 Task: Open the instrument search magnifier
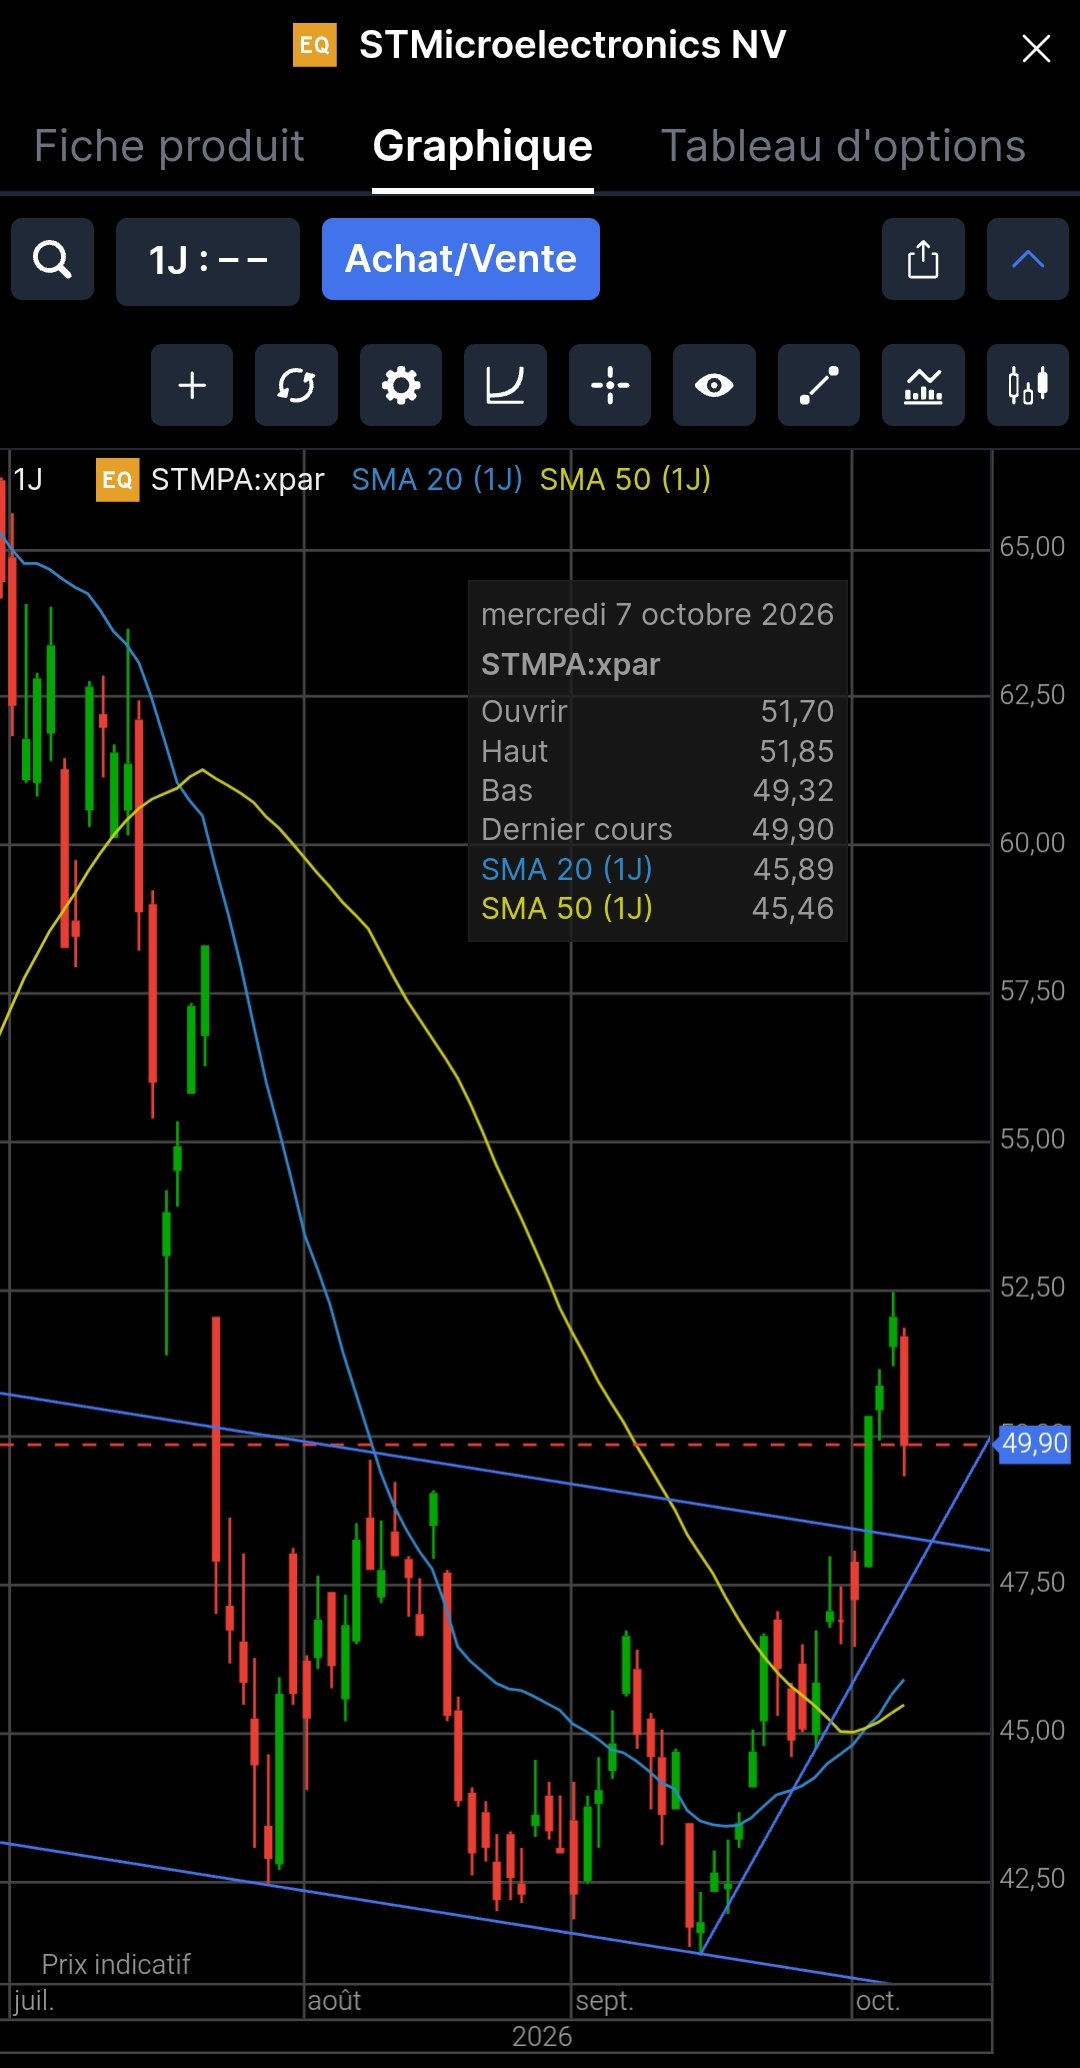coord(52,259)
